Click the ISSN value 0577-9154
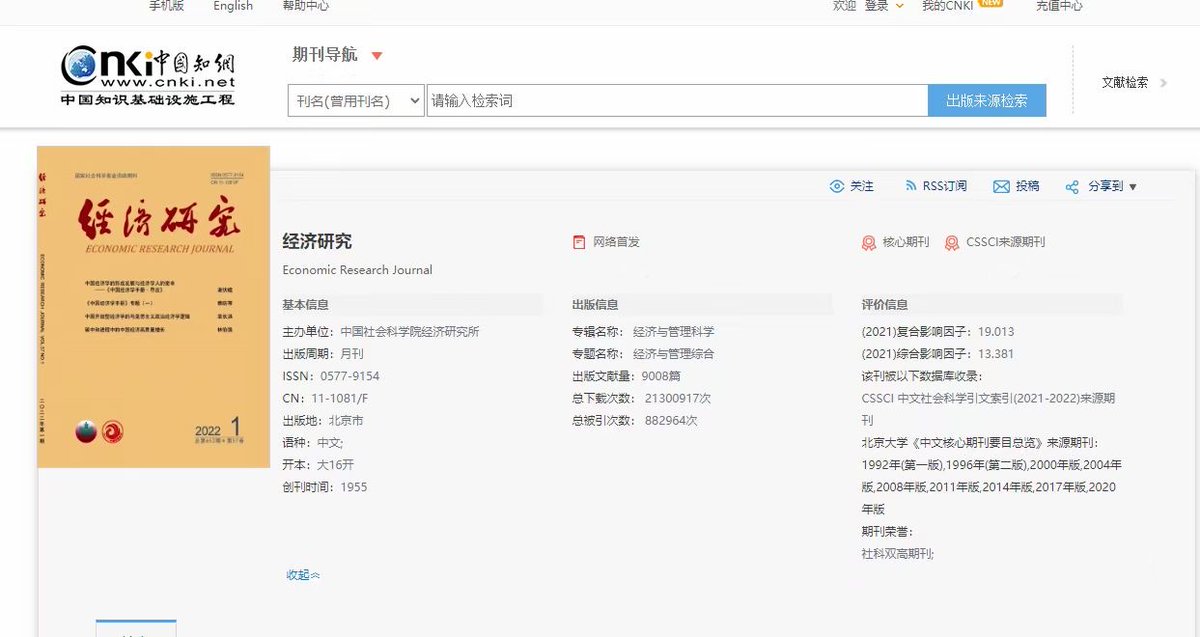The image size is (1200, 637). tap(350, 377)
